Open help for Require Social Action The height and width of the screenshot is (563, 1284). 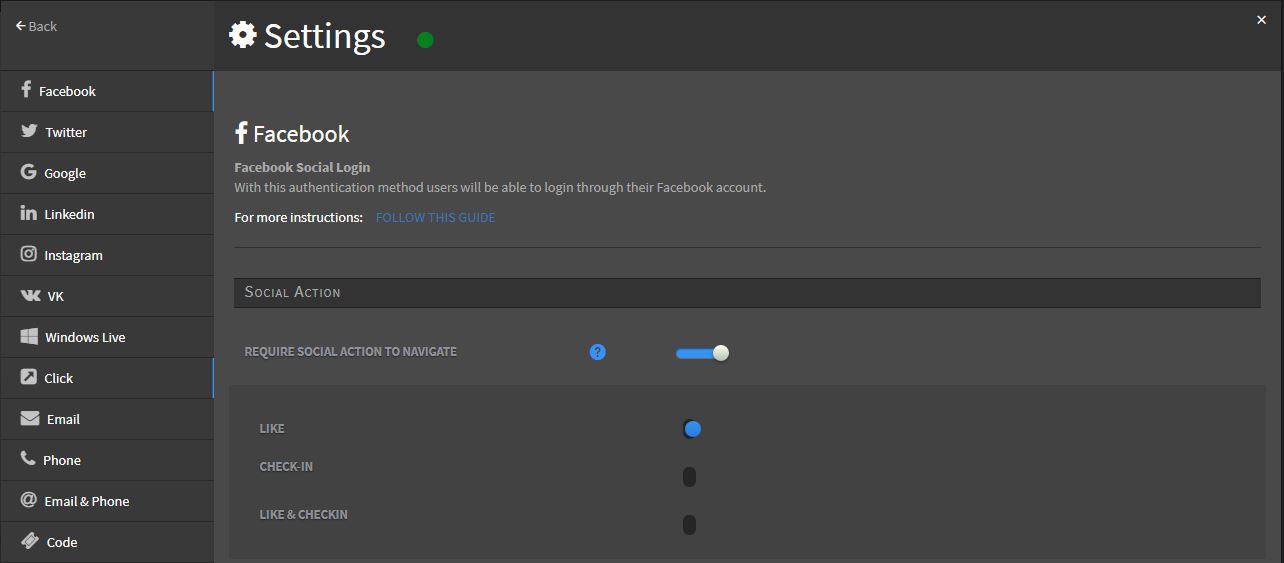click(x=598, y=352)
